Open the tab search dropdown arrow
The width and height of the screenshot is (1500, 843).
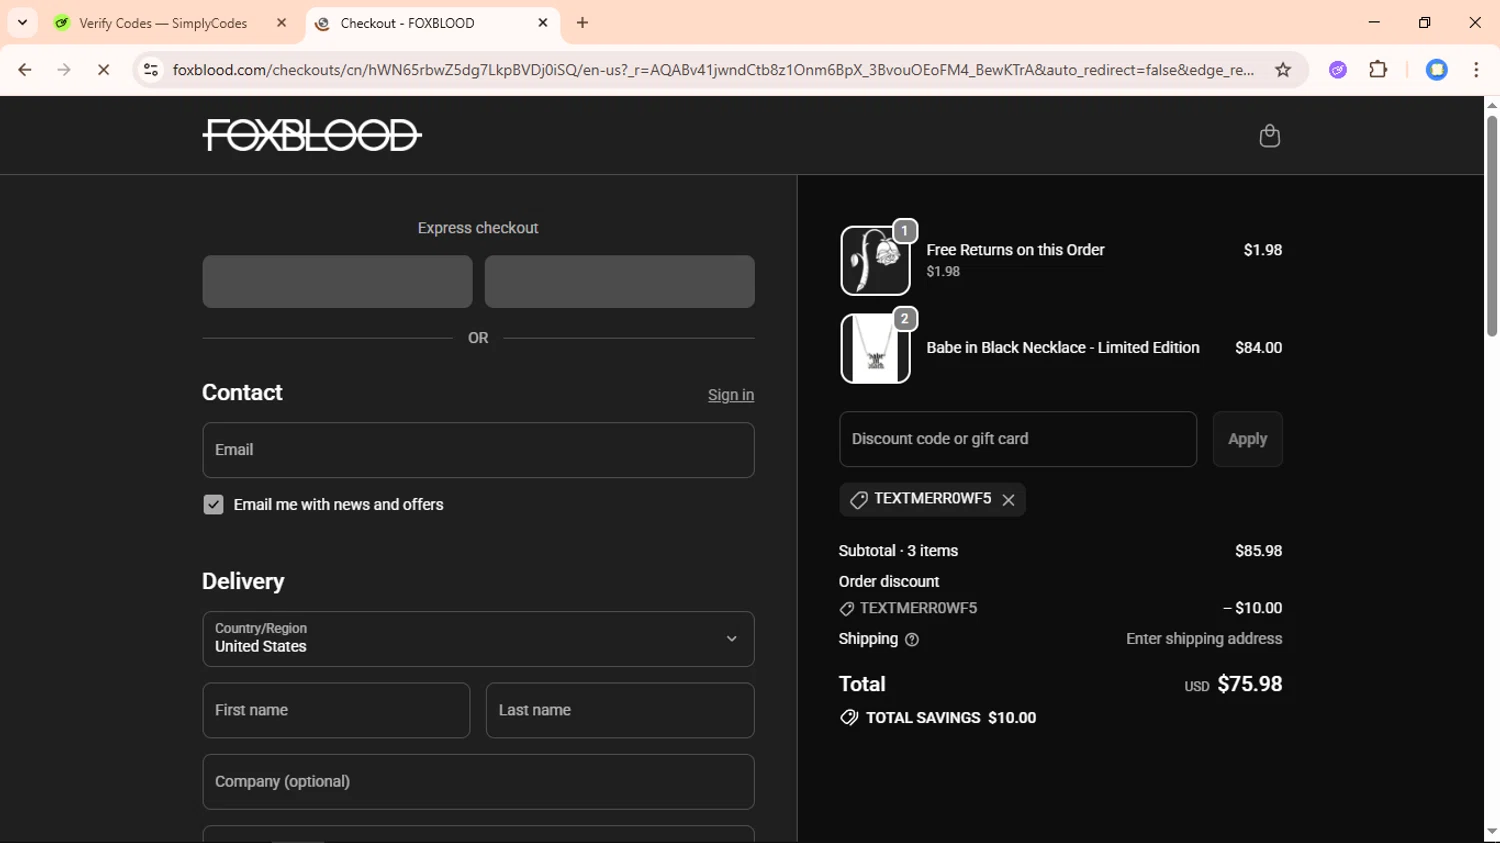point(22,22)
